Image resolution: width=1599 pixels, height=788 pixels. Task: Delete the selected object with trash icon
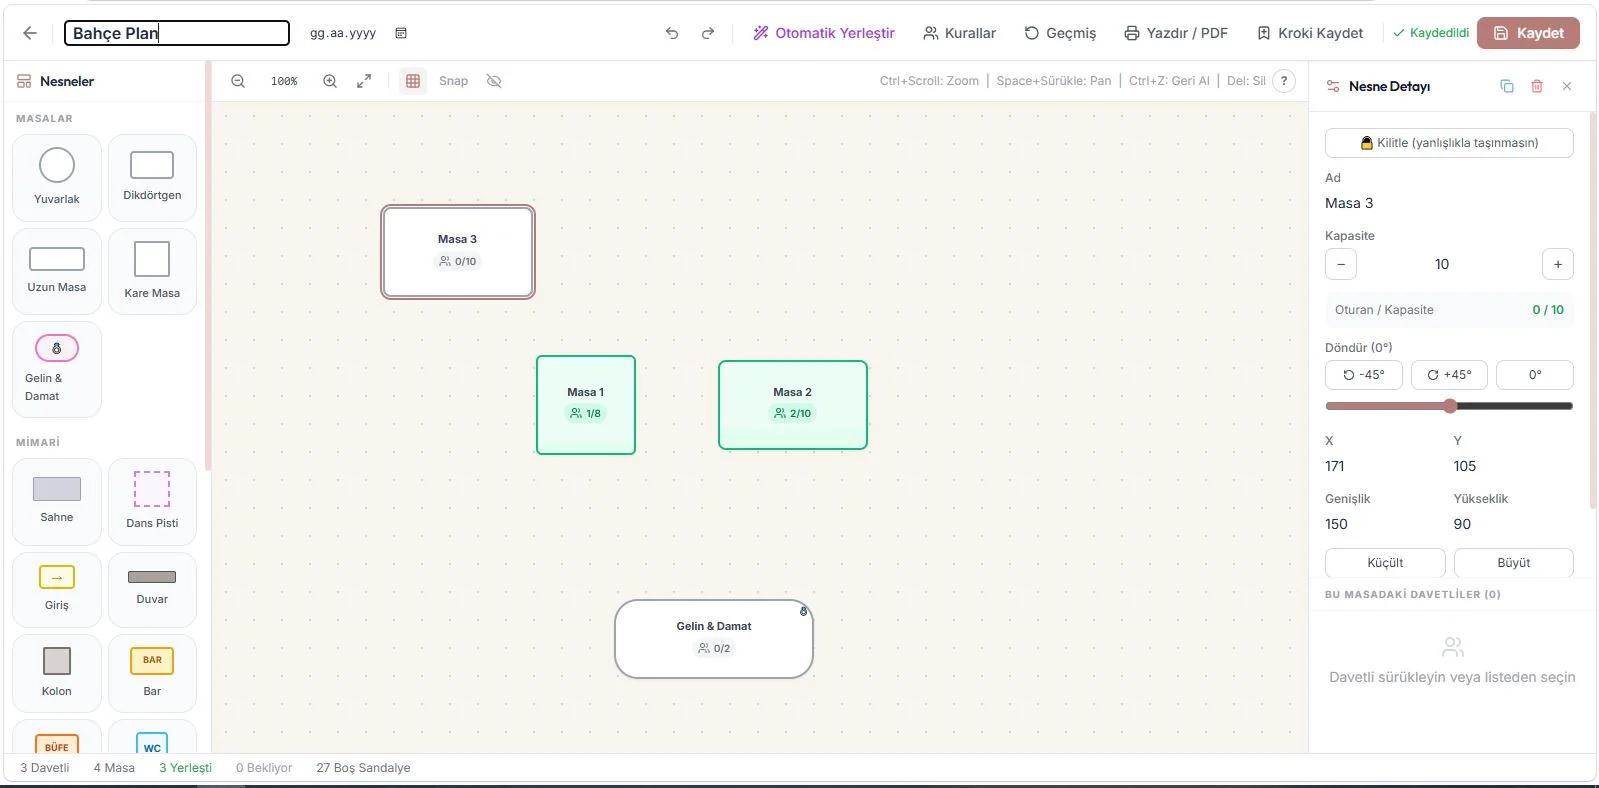click(1537, 86)
